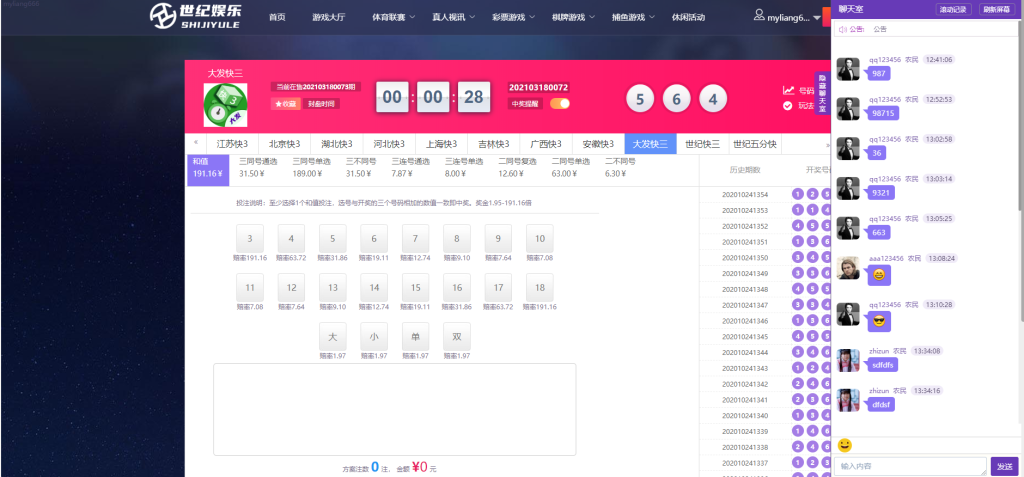Select the 单 (odd) bet button

coord(416,337)
